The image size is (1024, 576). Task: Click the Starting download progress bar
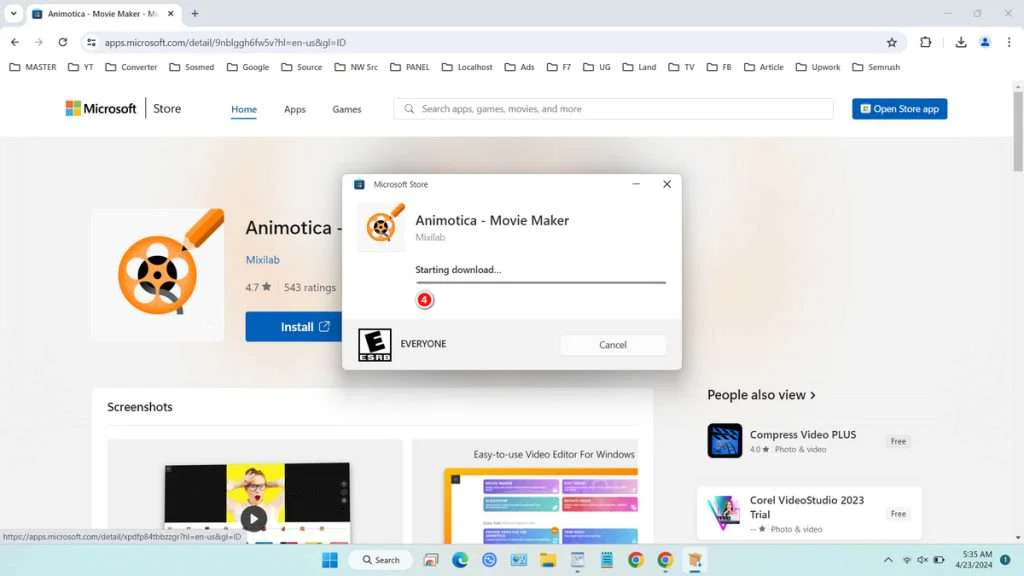click(540, 282)
